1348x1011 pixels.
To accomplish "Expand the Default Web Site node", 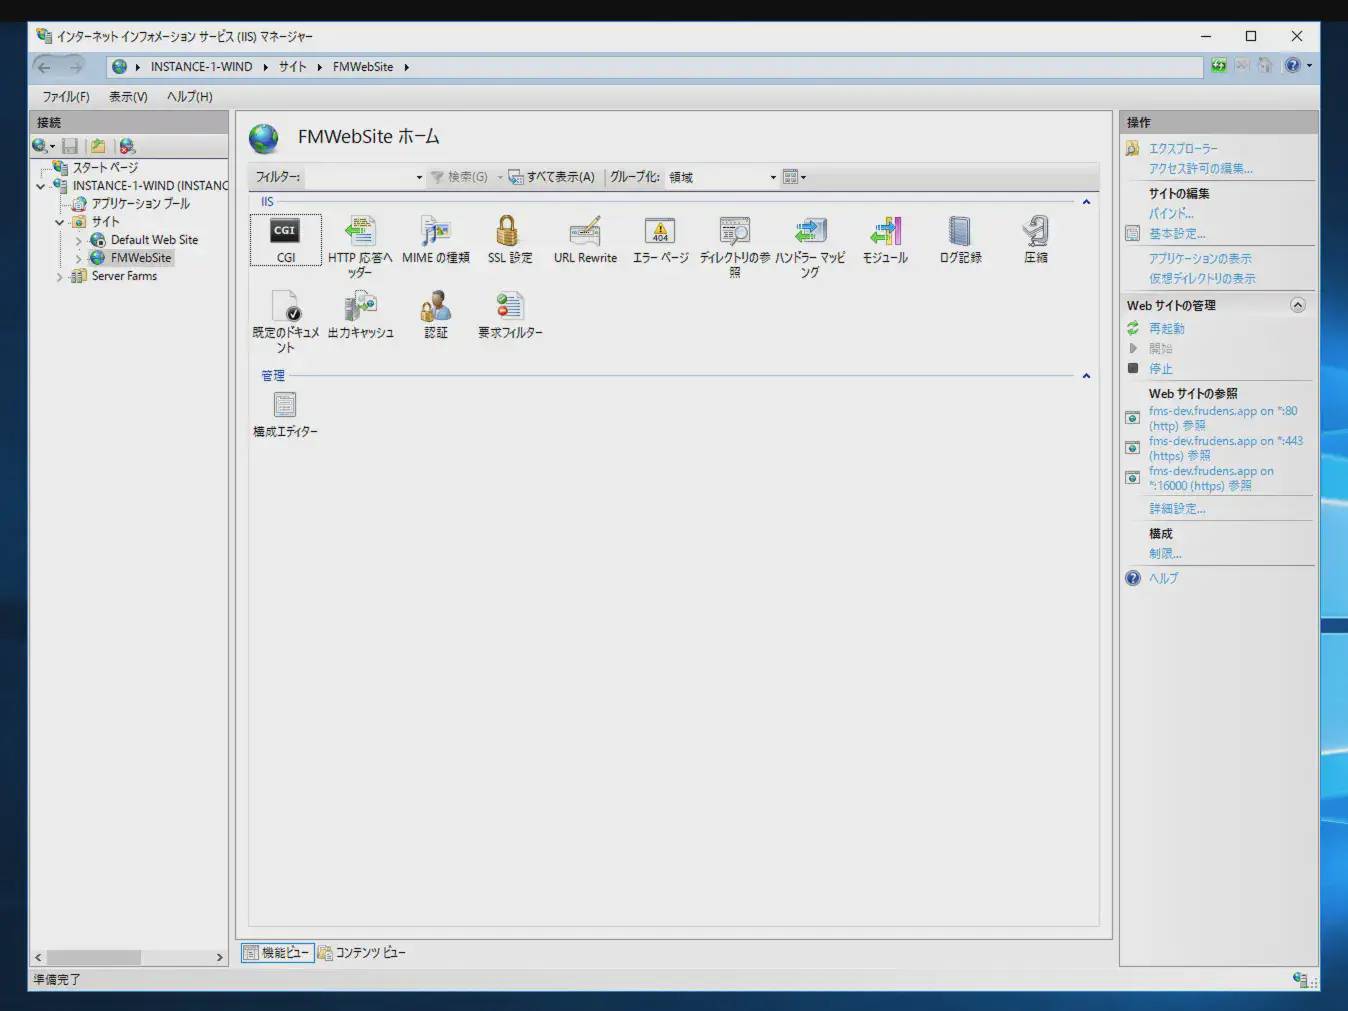I will [x=78, y=240].
